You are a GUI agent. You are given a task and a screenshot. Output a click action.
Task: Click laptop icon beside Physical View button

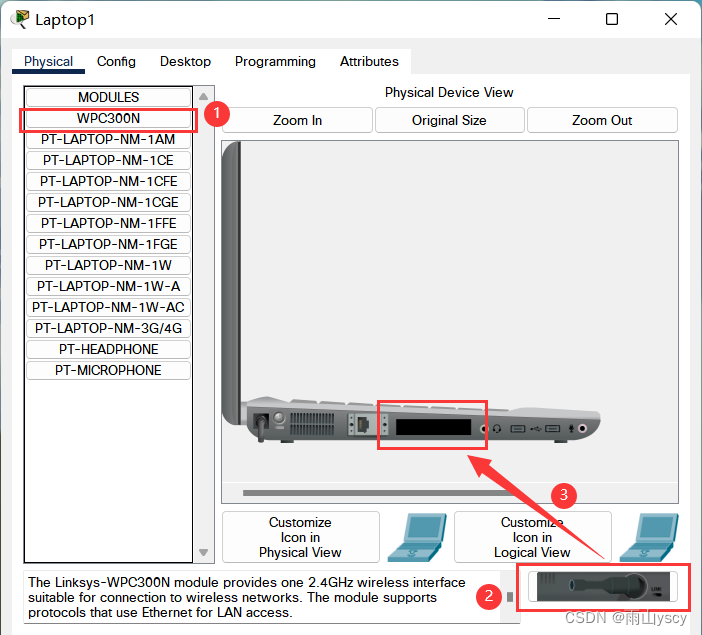tap(417, 537)
